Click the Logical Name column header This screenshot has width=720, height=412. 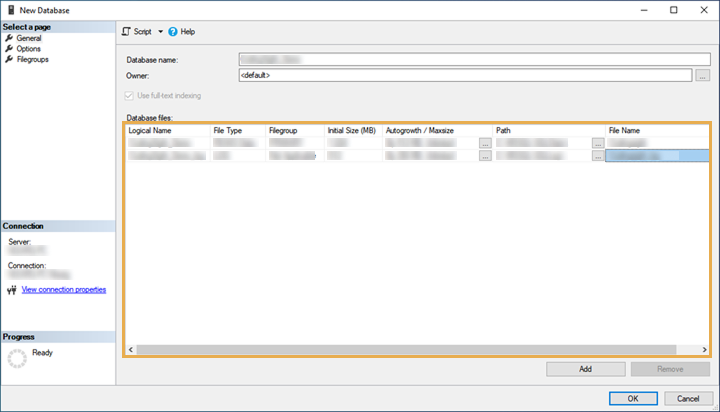[150, 131]
